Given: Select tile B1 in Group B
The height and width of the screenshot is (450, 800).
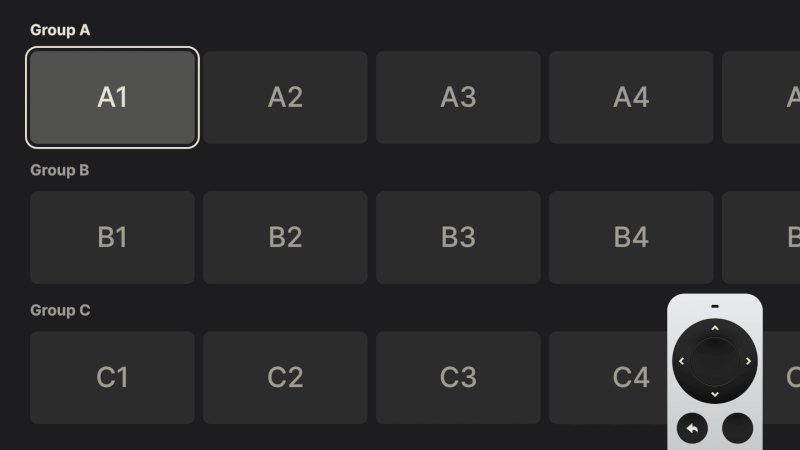Looking at the screenshot, I should 113,237.
